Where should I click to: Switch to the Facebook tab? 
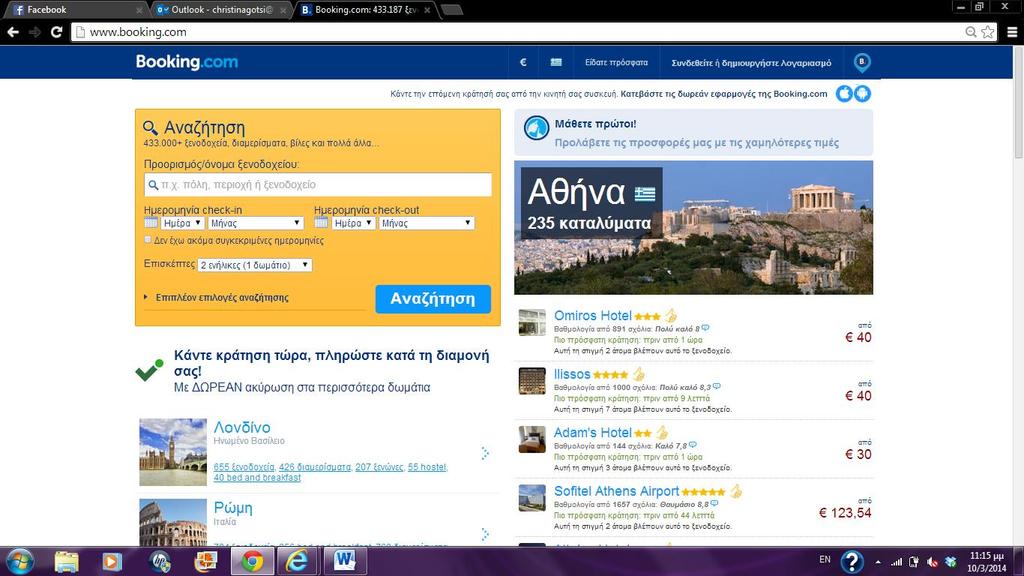(x=75, y=10)
